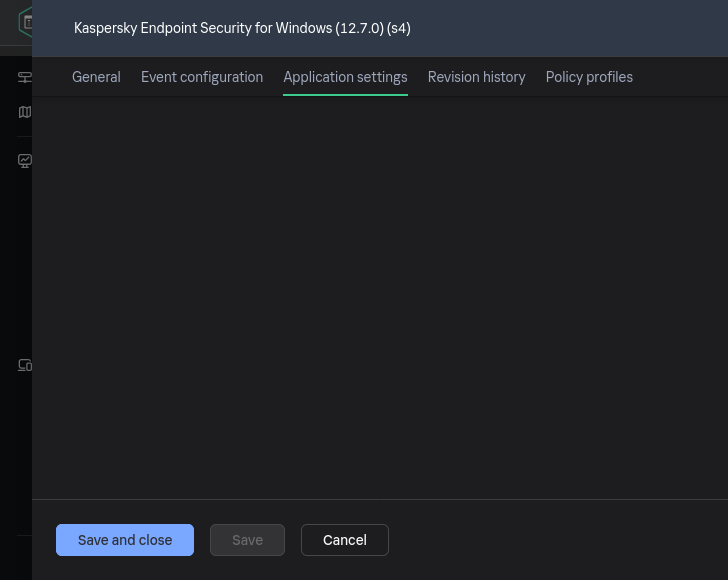Click dimmed sidebar below the devices icon
This screenshot has width=728, height=580.
pyautogui.click(x=15, y=450)
